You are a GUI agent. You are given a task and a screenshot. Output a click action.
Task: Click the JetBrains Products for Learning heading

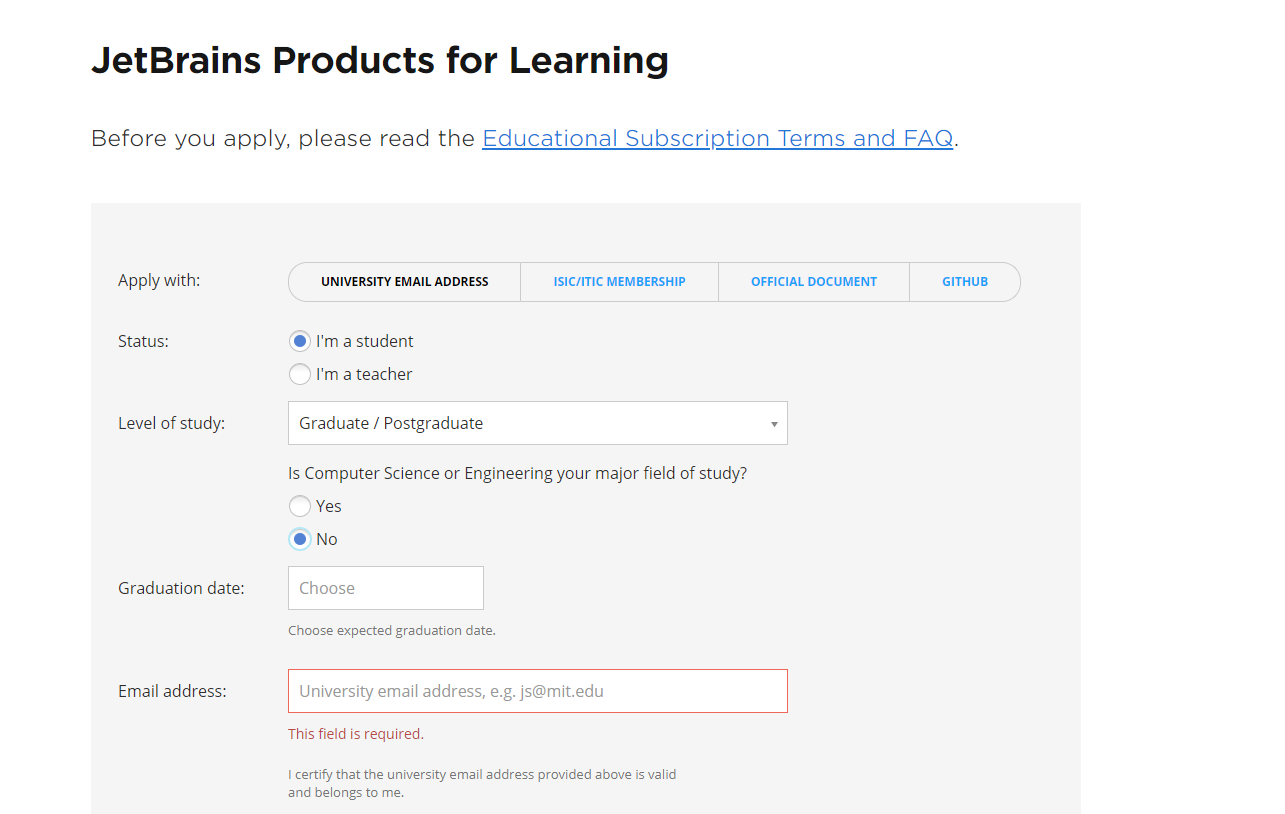click(x=379, y=61)
